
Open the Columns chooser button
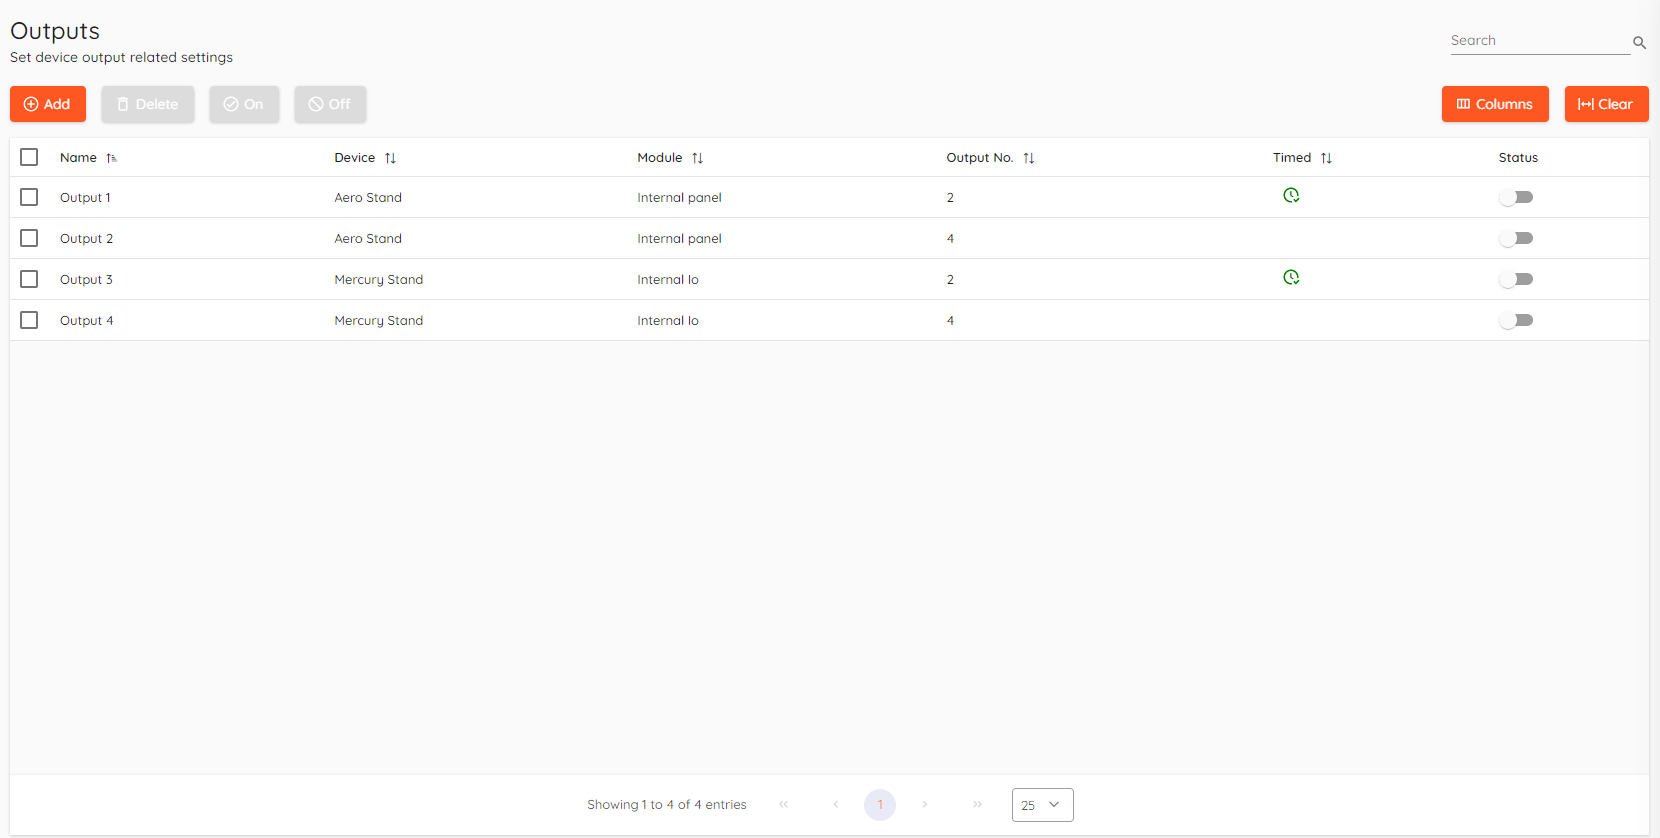tap(1495, 104)
